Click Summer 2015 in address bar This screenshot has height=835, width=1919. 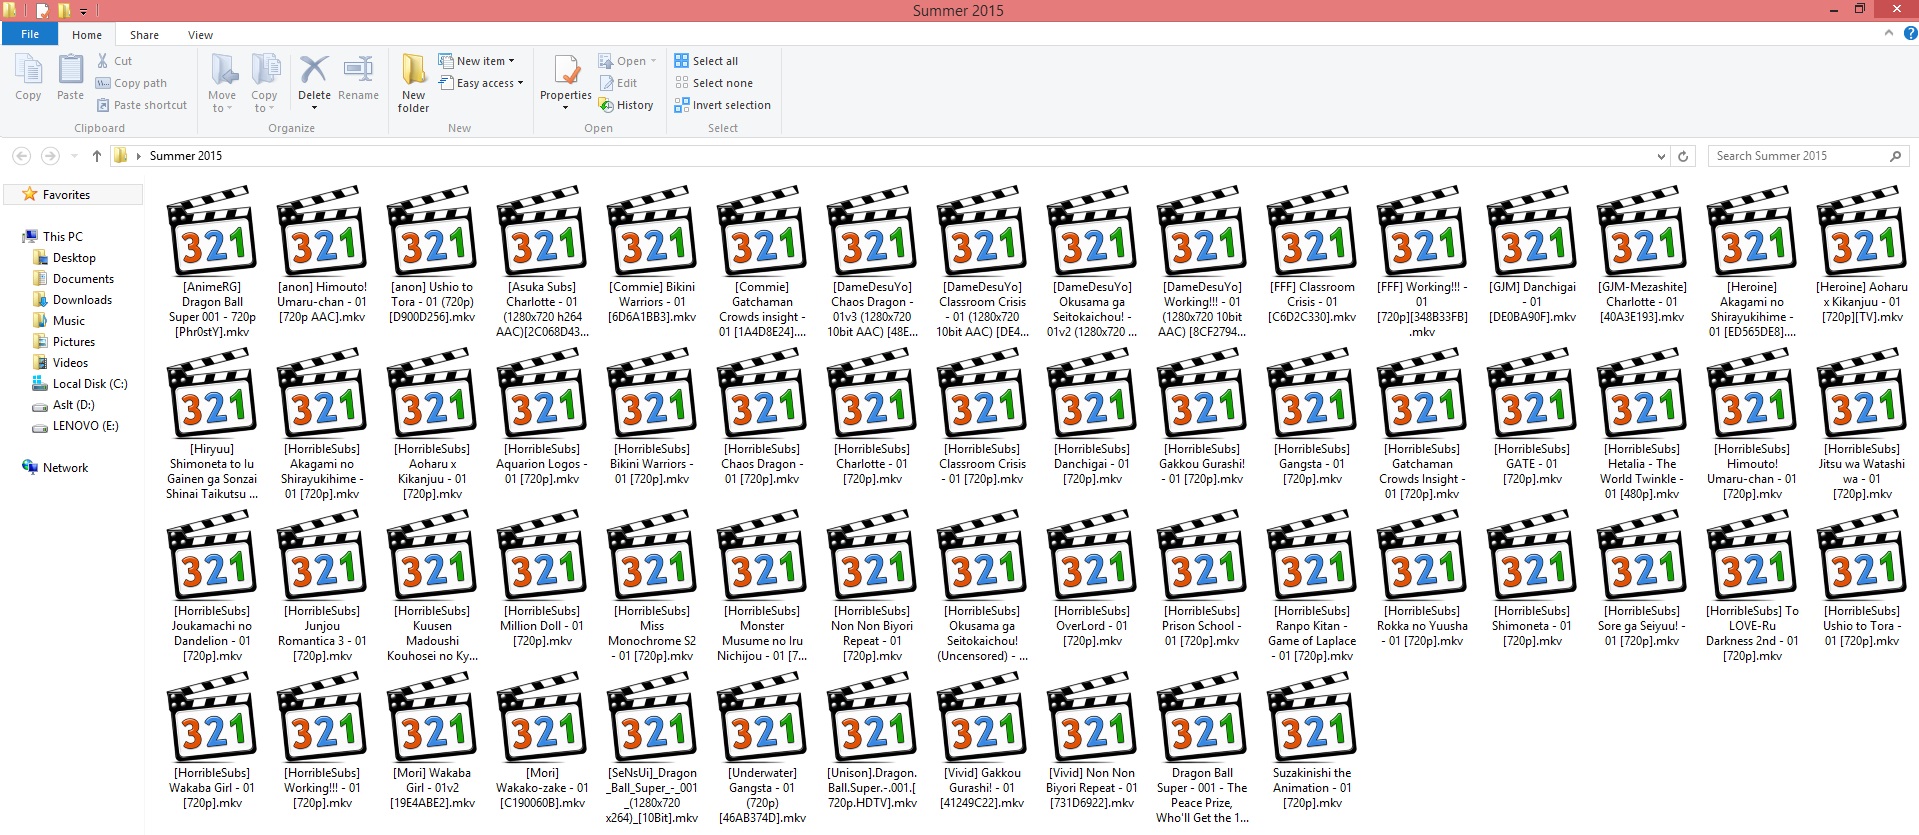(x=186, y=156)
